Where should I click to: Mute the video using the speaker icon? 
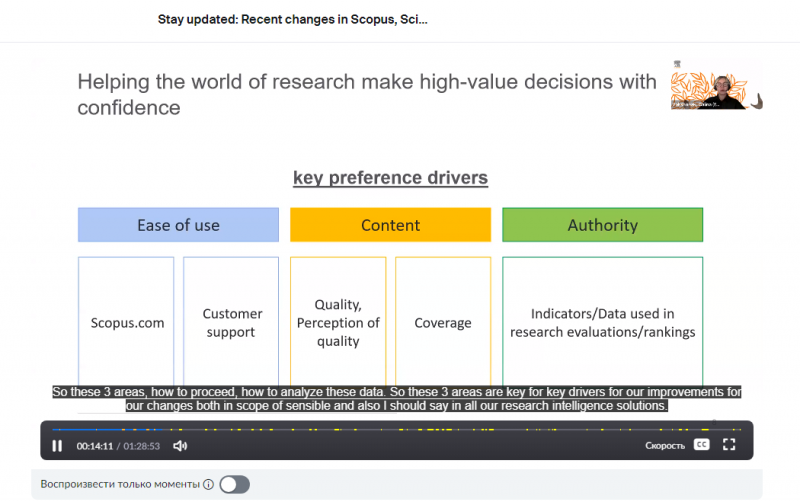pyautogui.click(x=180, y=446)
